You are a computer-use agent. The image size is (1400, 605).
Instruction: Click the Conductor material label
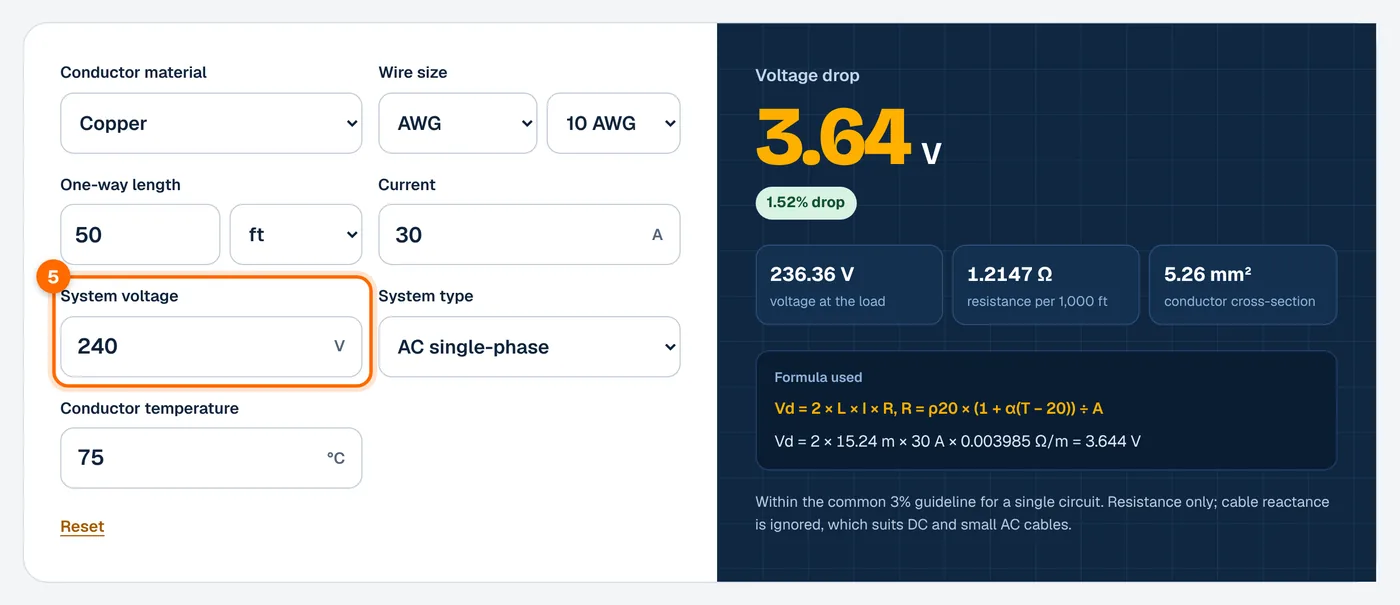tap(134, 72)
